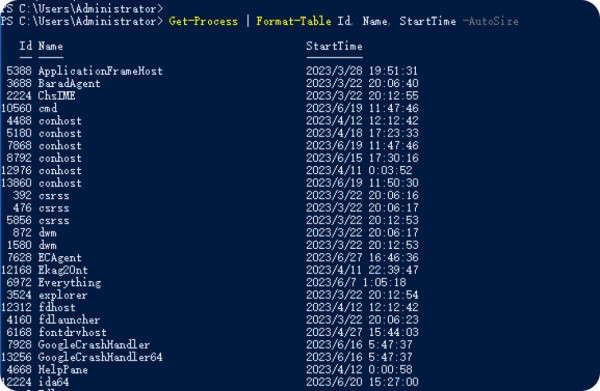Viewport: 600px width, 391px height.
Task: Select the GoogleCrashHandler64 process name
Action: [100, 357]
